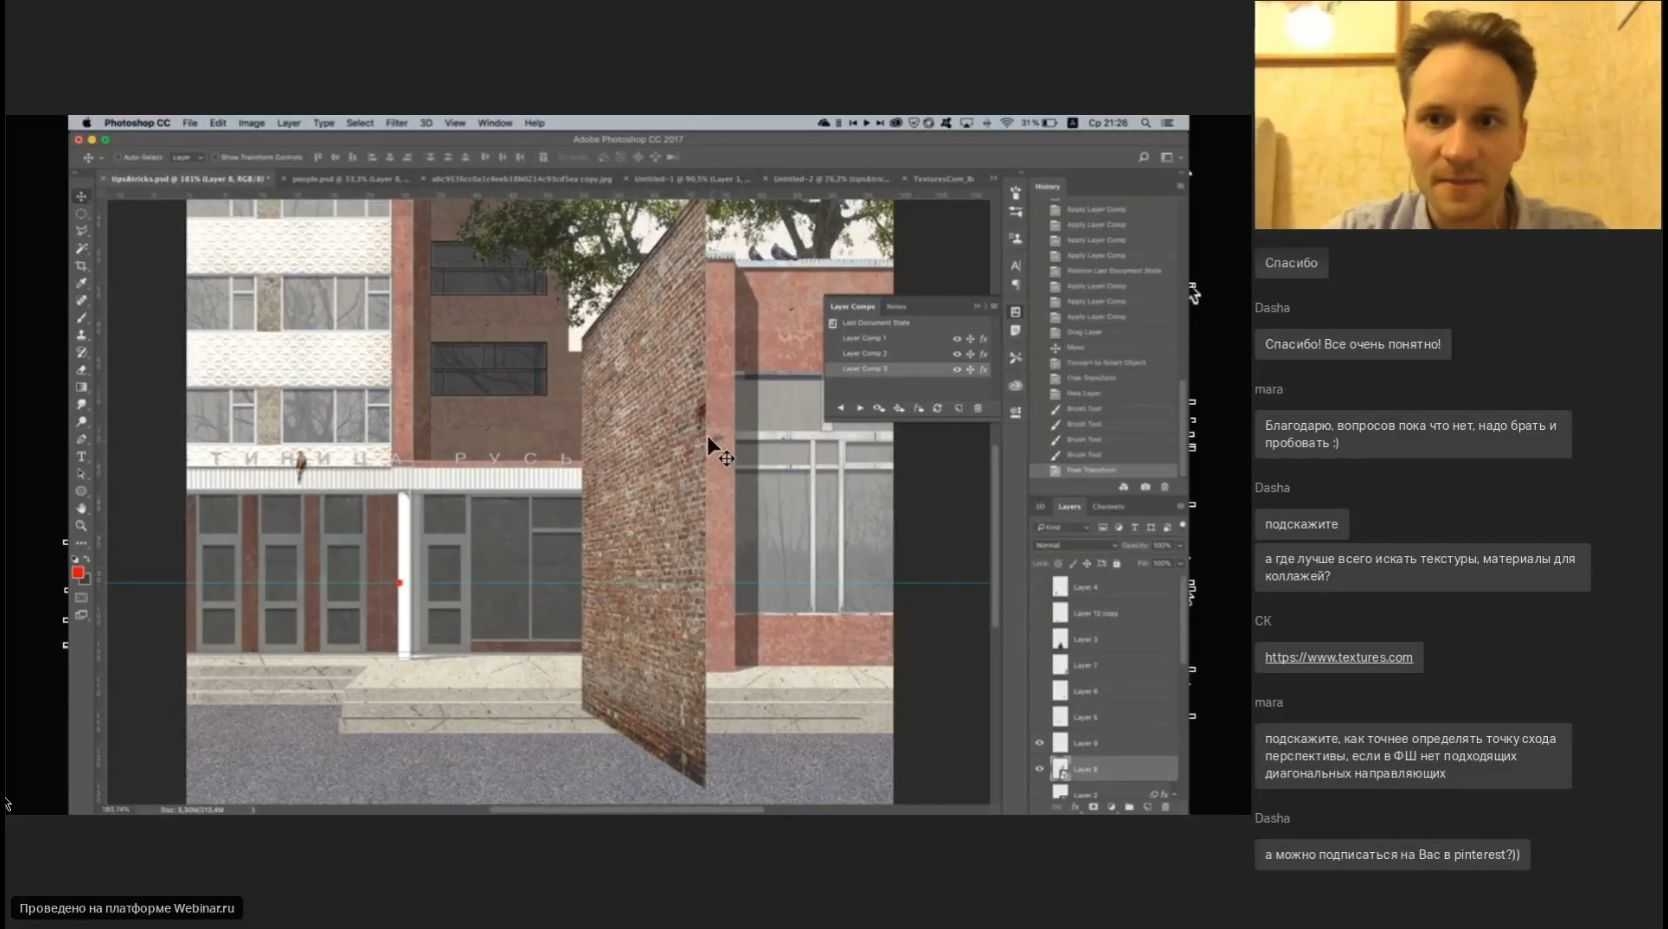Select the Eraser tool
The width and height of the screenshot is (1668, 929).
[x=82, y=370]
